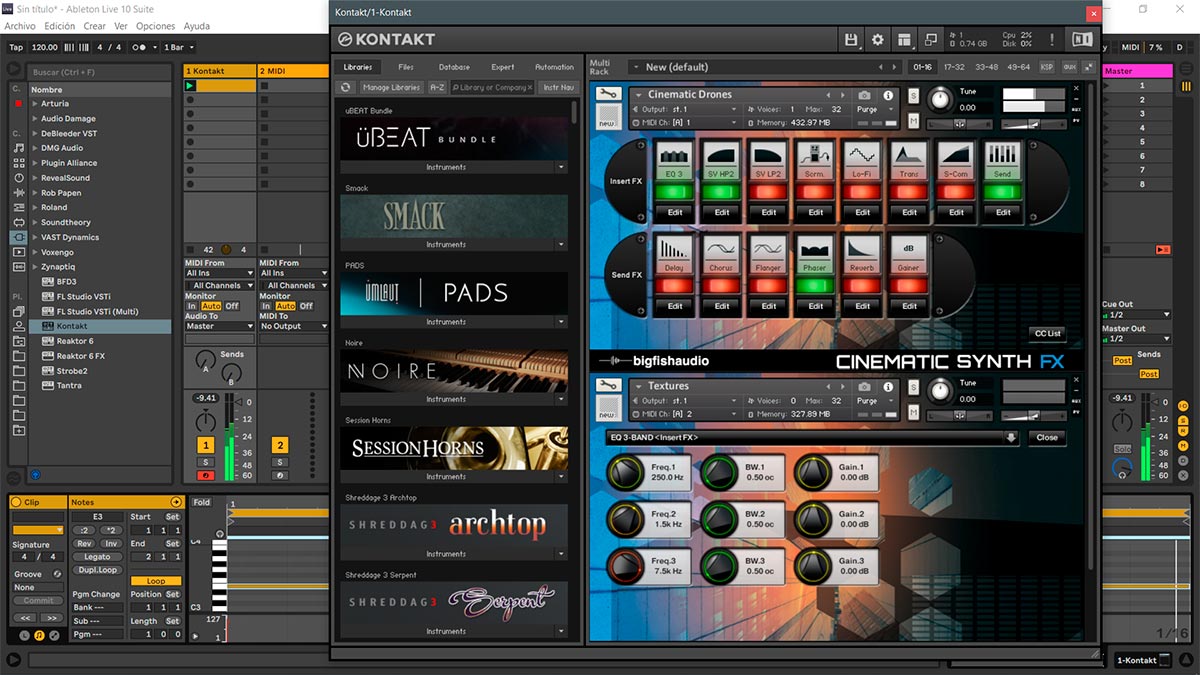Open wrench editor for Cinematic Drones

(x=608, y=95)
